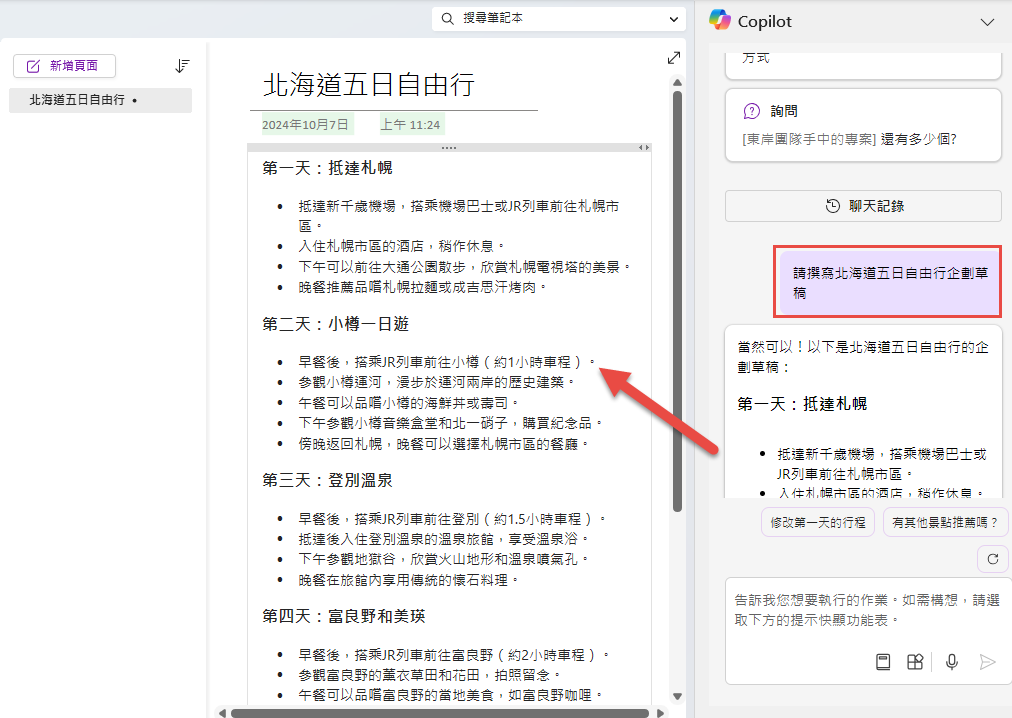
Task: Click the line 入住札幌市區的酒店，稍作休息 in the note
Action: pyautogui.click(x=401, y=246)
